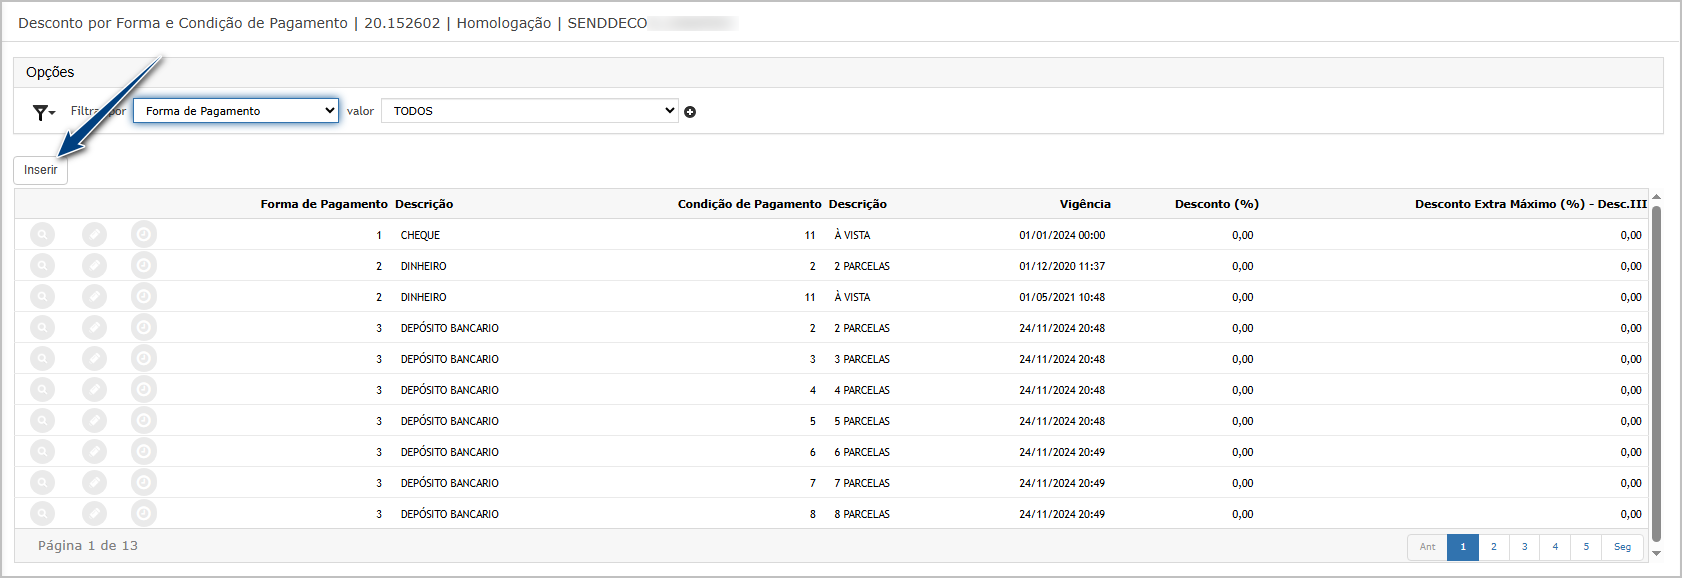Click the Condição de Pagamento column header

750,204
